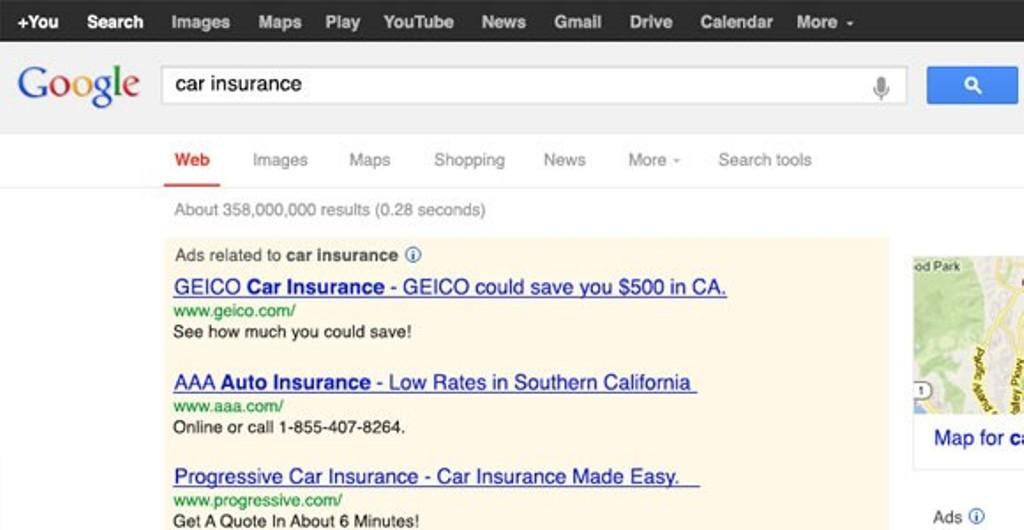This screenshot has height=530, width=1024.
Task: Switch to the Shopping results tab
Action: coord(470,161)
